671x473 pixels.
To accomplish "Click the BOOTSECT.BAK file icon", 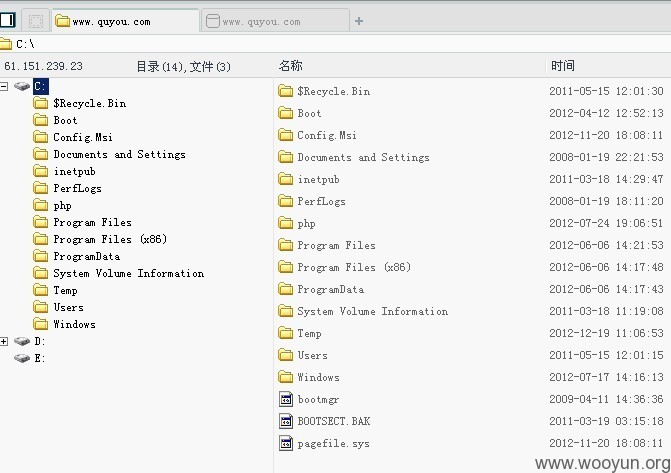I will 286,421.
